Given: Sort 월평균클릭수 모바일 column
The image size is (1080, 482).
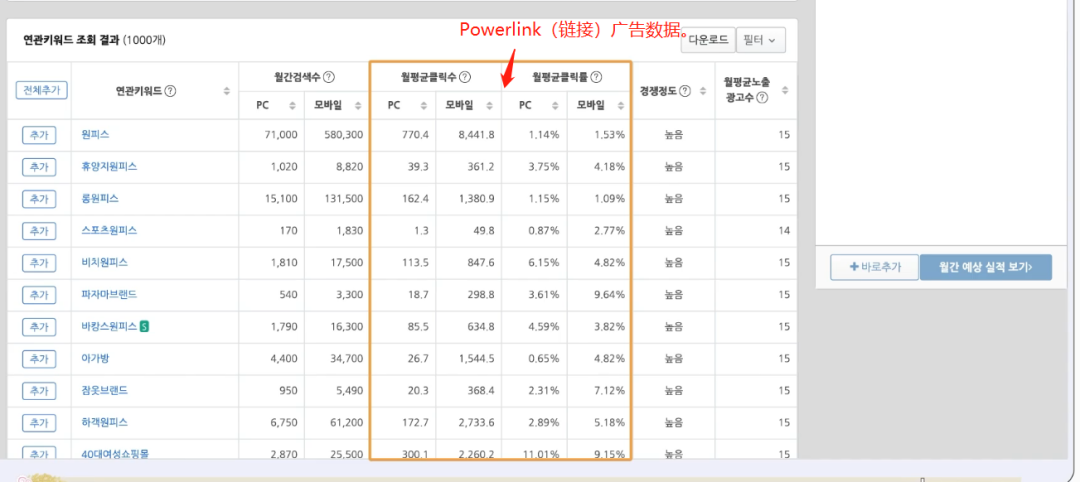Looking at the screenshot, I should [x=490, y=105].
